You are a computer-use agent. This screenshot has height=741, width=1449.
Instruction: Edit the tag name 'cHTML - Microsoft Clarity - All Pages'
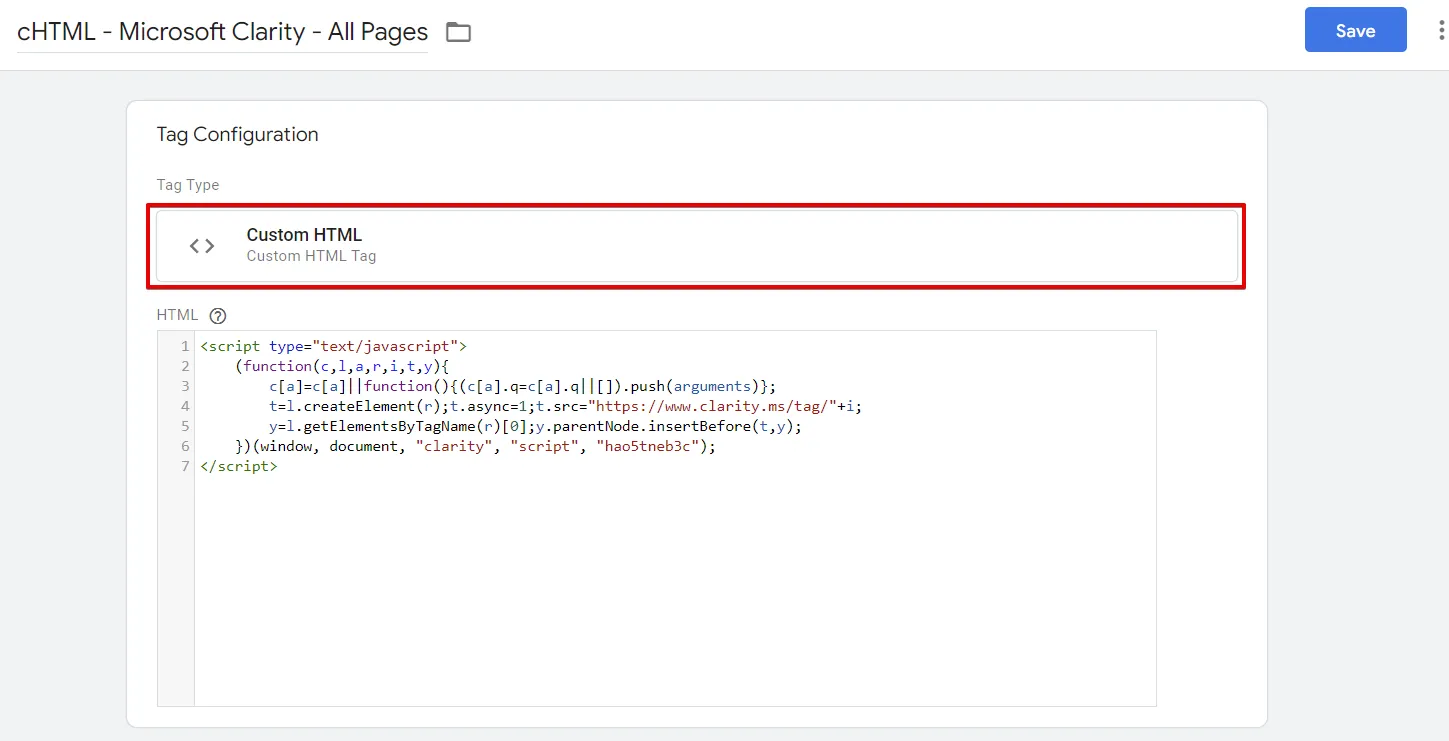pos(222,32)
